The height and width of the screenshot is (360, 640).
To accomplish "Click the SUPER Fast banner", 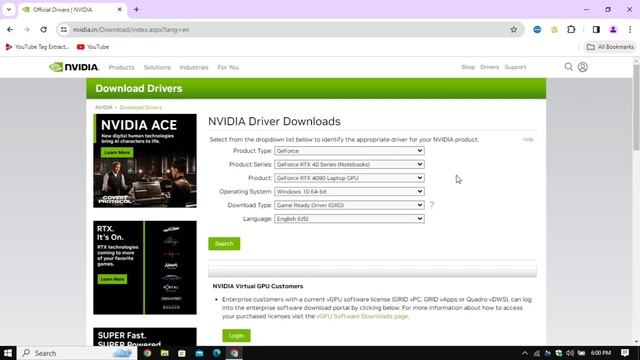I will 145,337.
